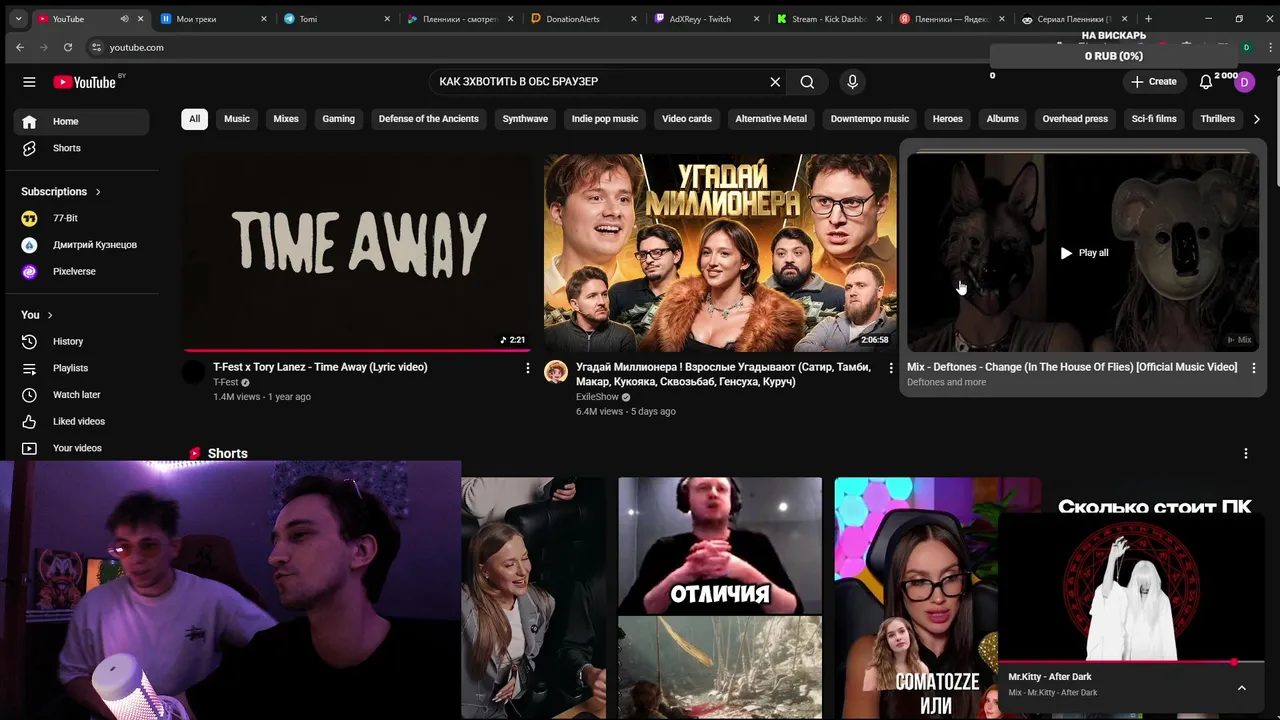Open Угадай Миллионера video thumbnail
The width and height of the screenshot is (1280, 720).
[x=720, y=252]
